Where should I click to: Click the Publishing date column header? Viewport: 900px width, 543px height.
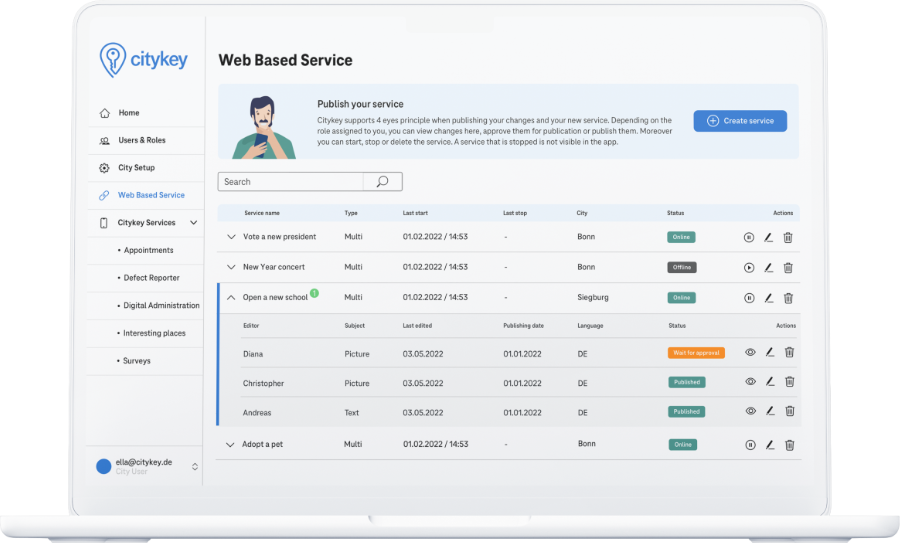(x=523, y=325)
